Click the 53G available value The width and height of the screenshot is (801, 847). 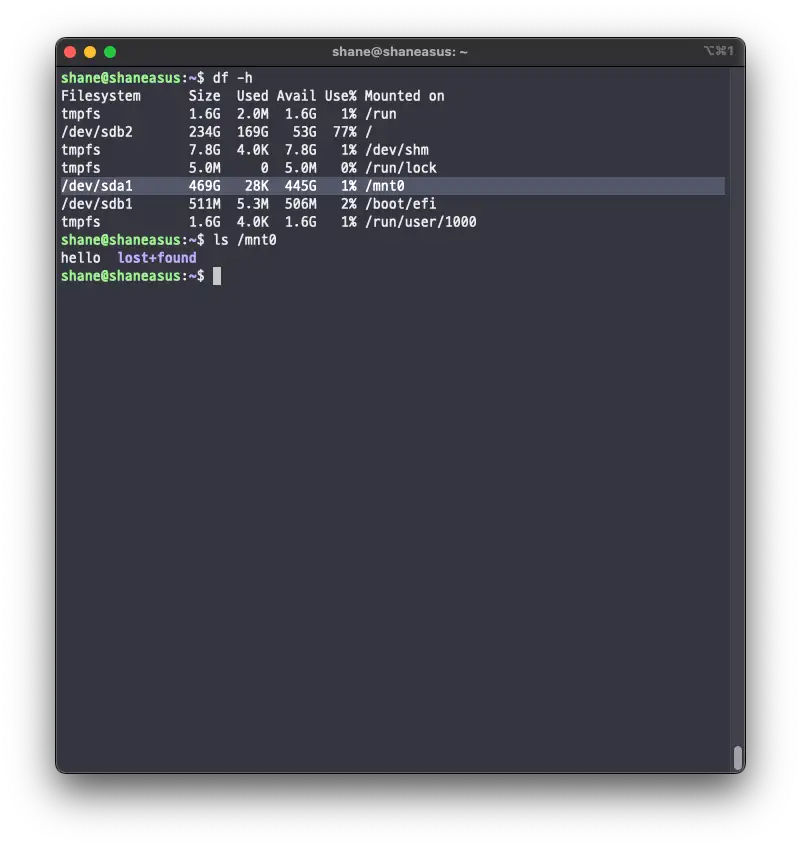coord(305,132)
